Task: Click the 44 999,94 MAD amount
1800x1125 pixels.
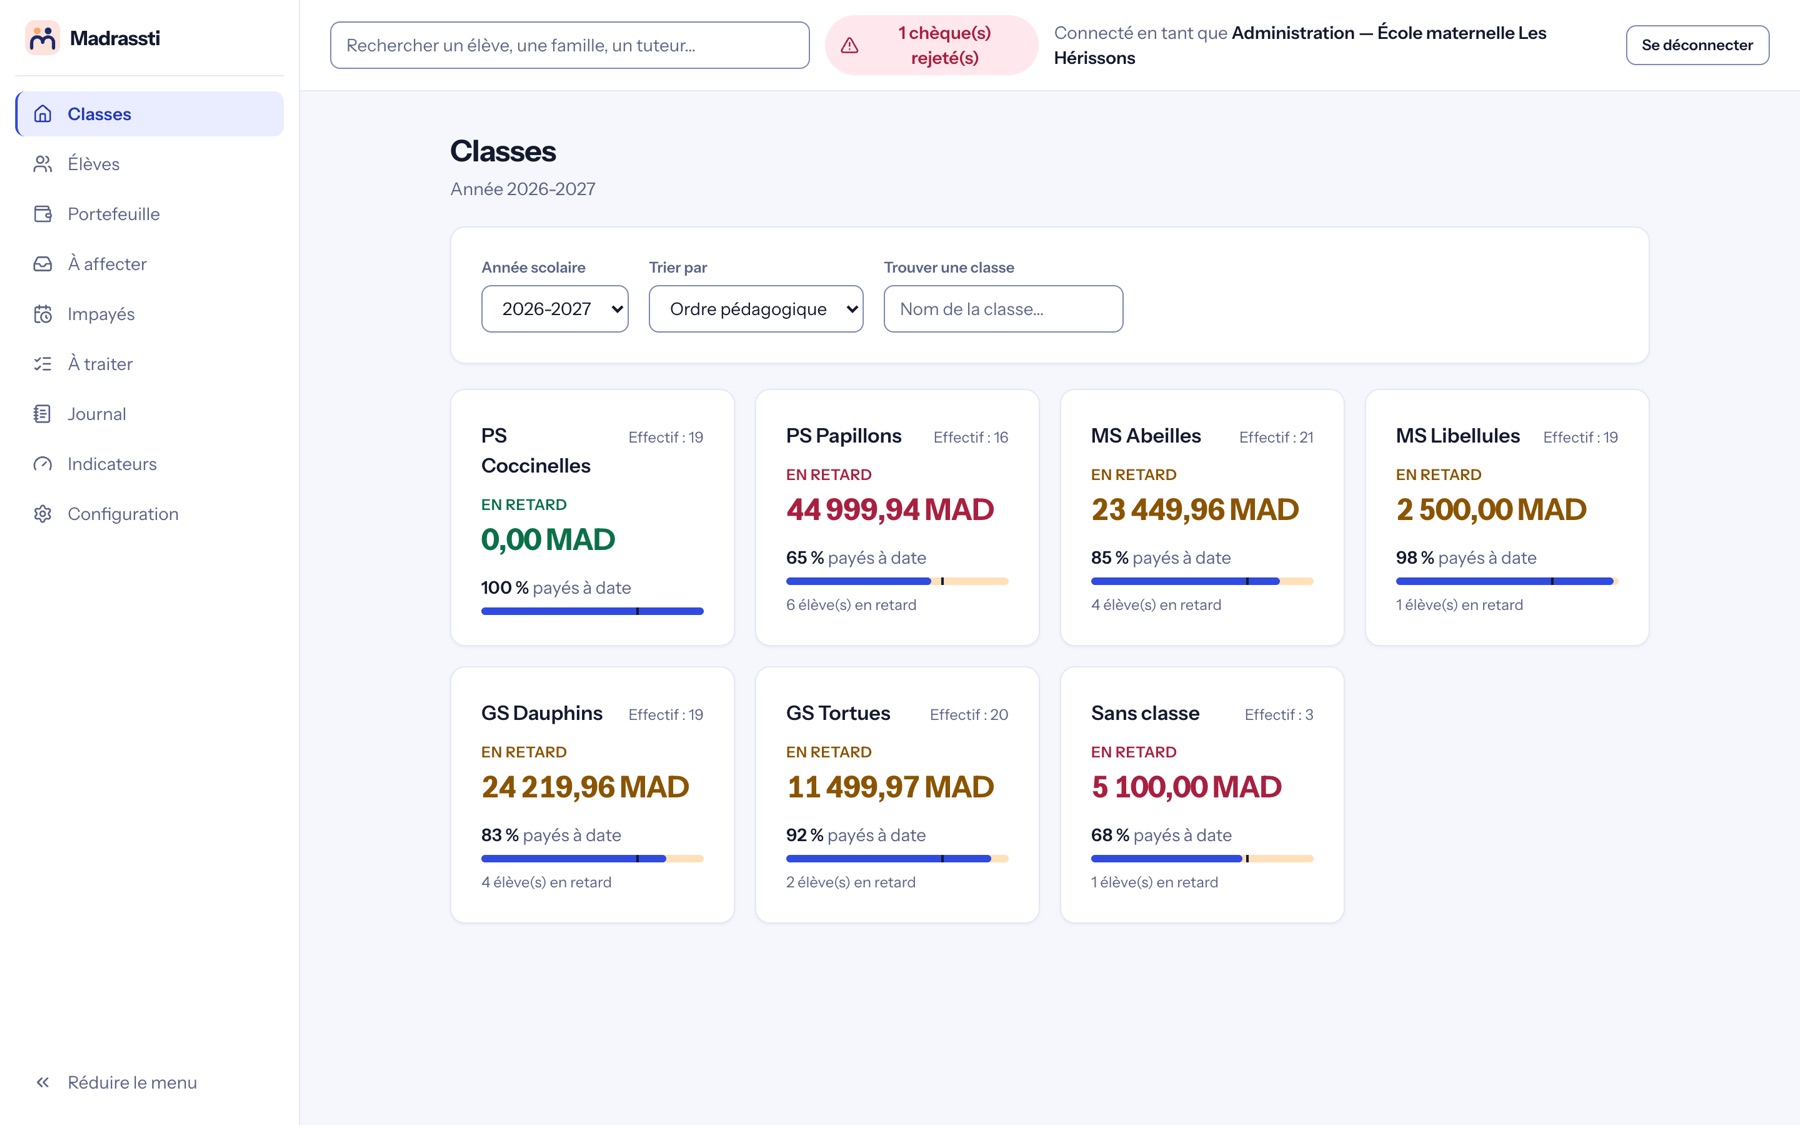Action: coord(890,510)
